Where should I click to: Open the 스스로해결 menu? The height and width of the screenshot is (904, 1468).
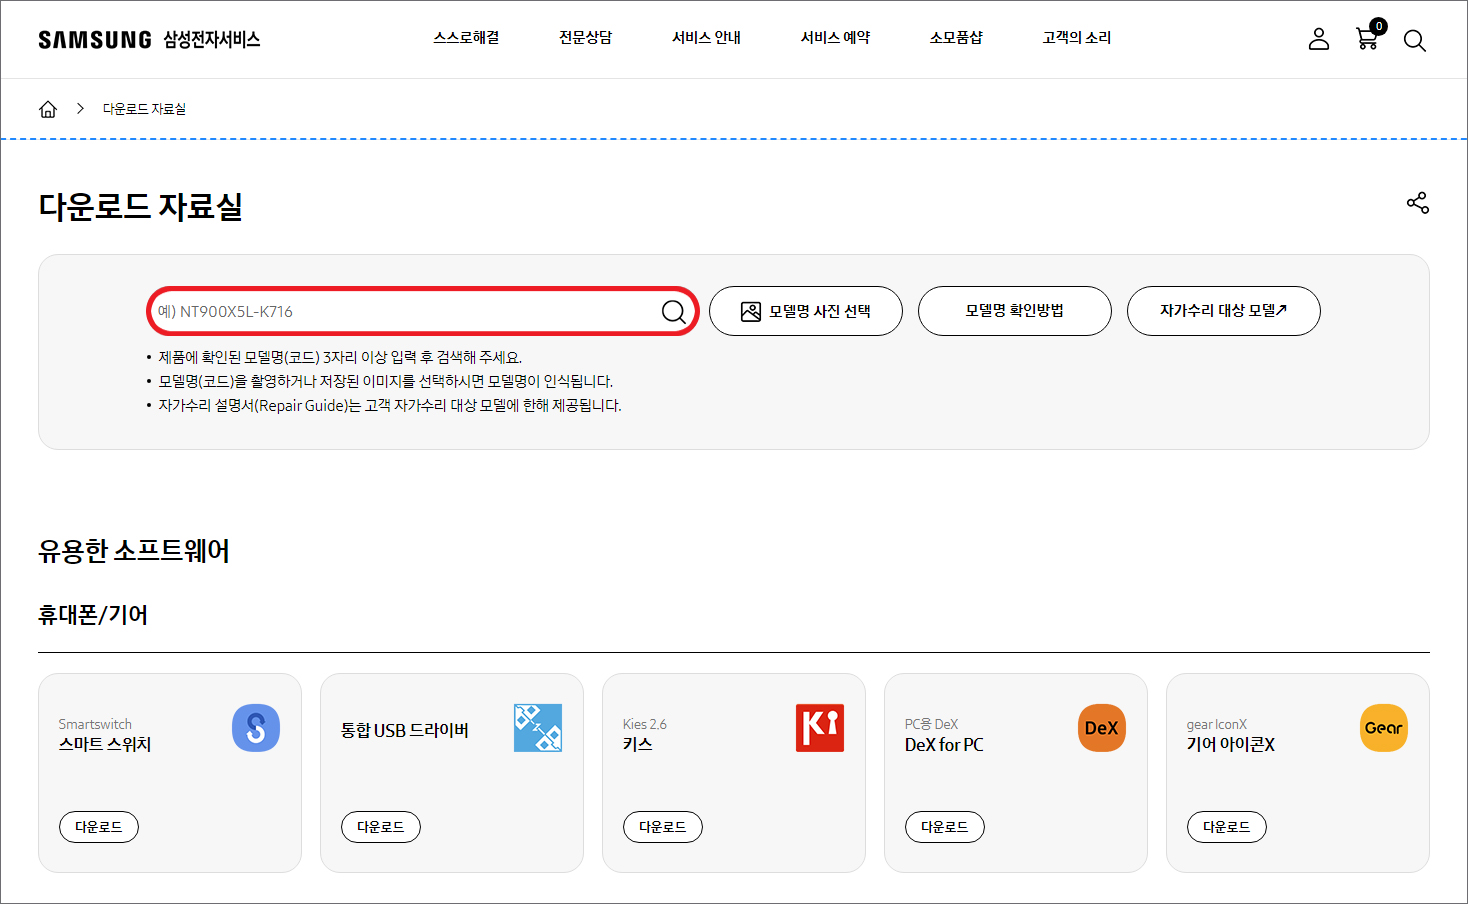(466, 38)
